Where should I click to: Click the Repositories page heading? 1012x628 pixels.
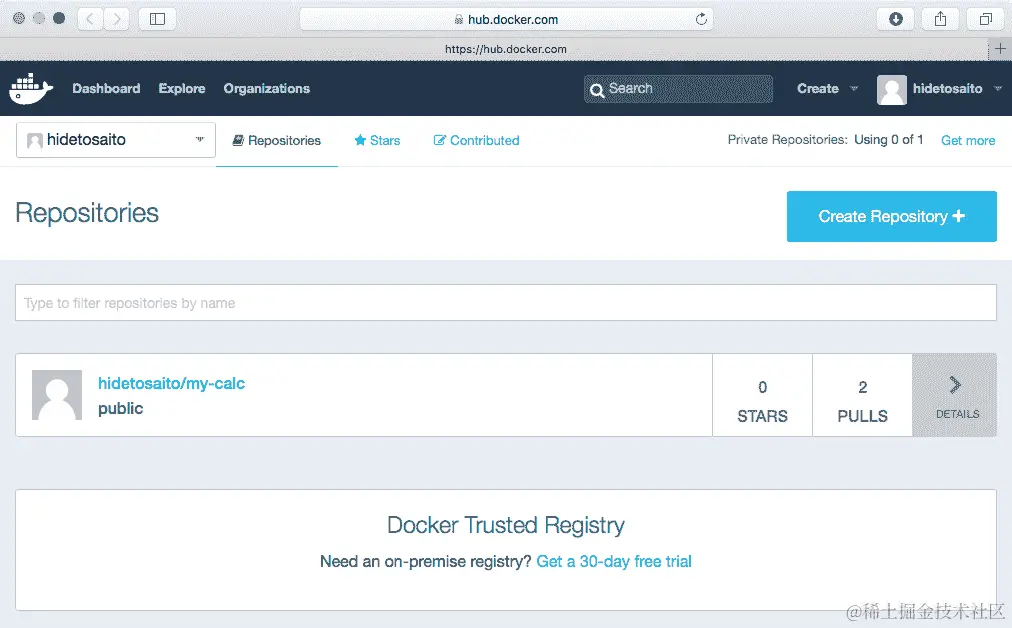pos(87,213)
